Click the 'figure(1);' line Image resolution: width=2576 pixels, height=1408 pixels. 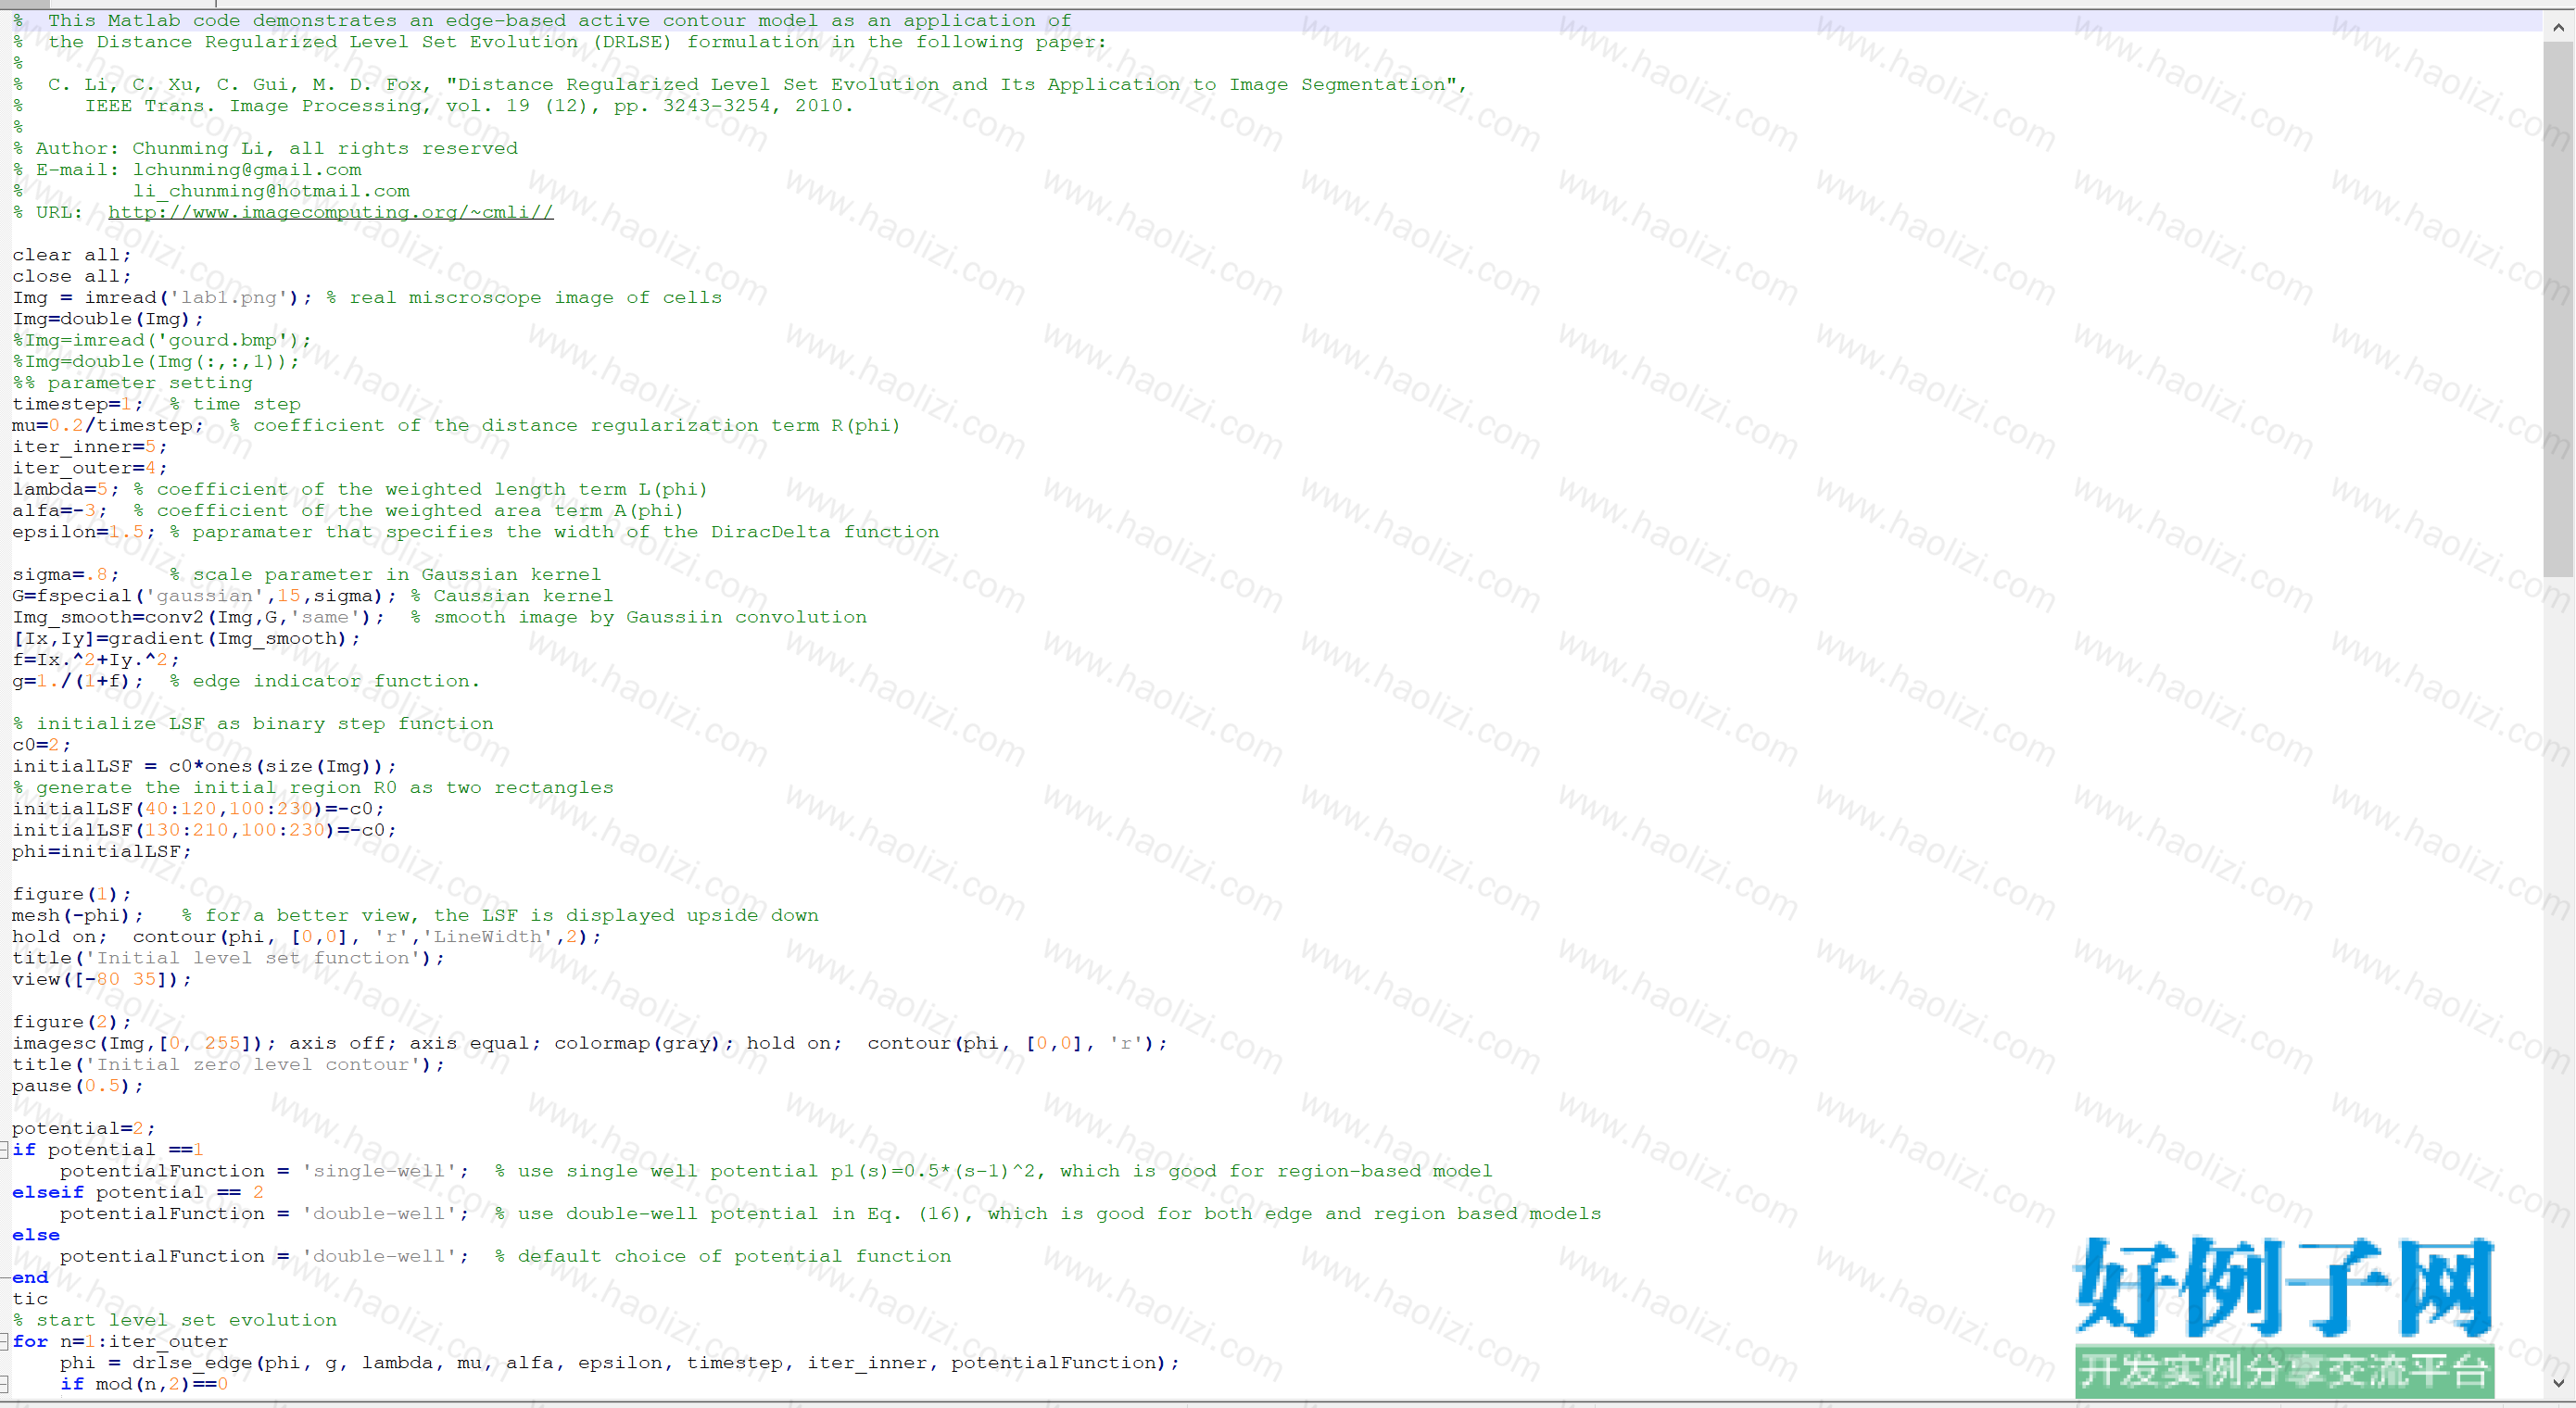point(71,894)
